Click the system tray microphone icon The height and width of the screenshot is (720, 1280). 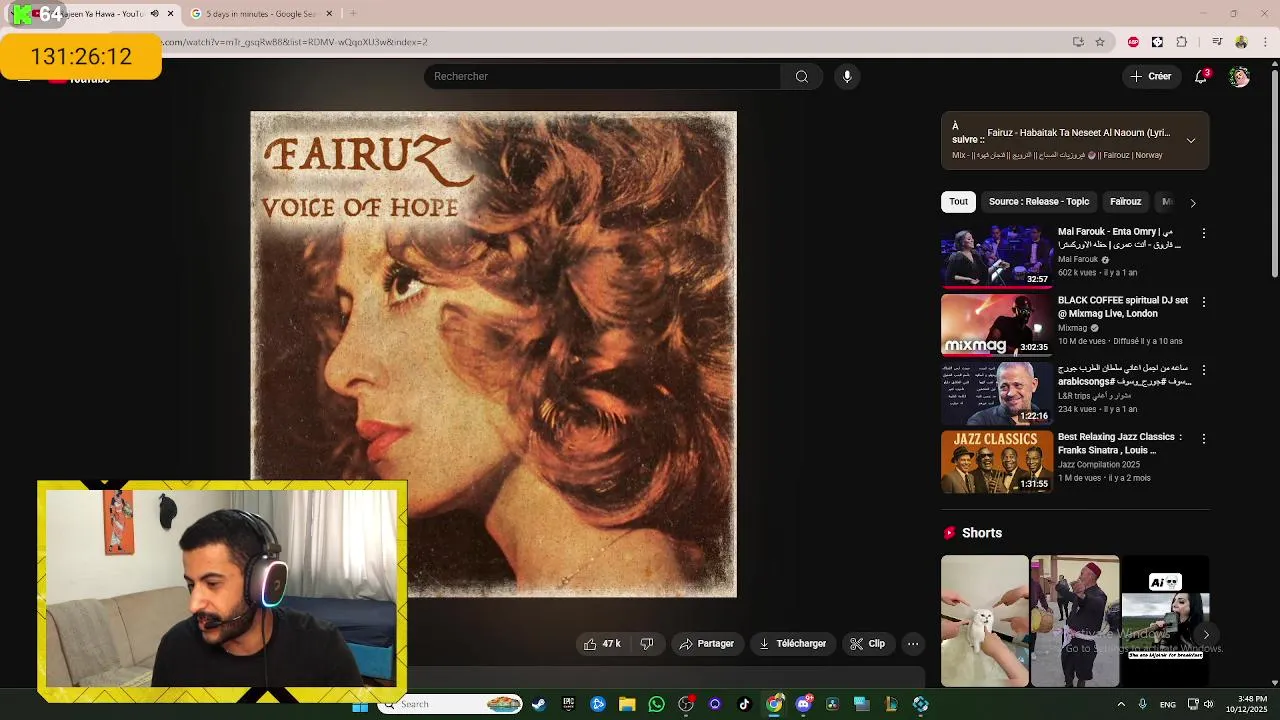(1143, 705)
